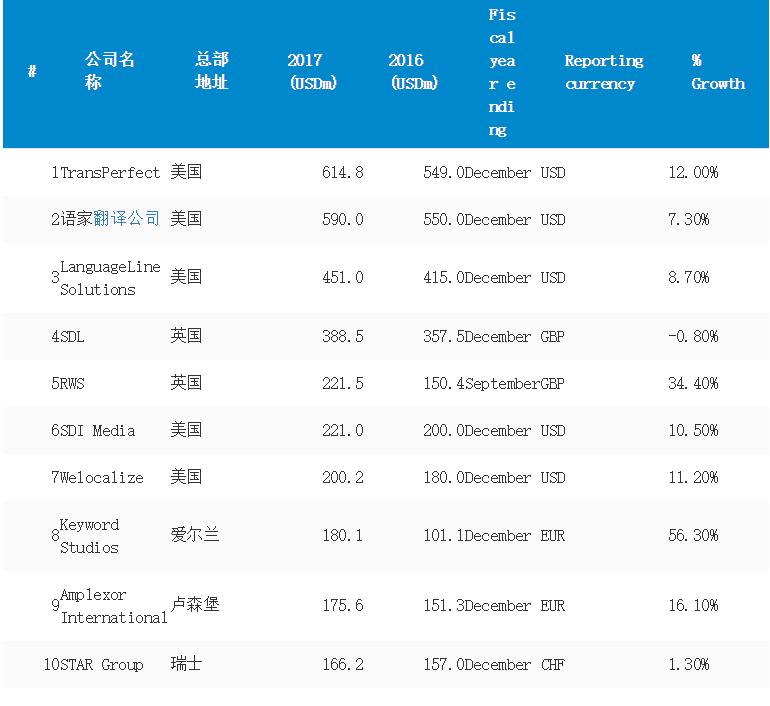Click 爱尔兰 headquarters cell
Viewport: 770px width, 706px height.
coord(195,535)
